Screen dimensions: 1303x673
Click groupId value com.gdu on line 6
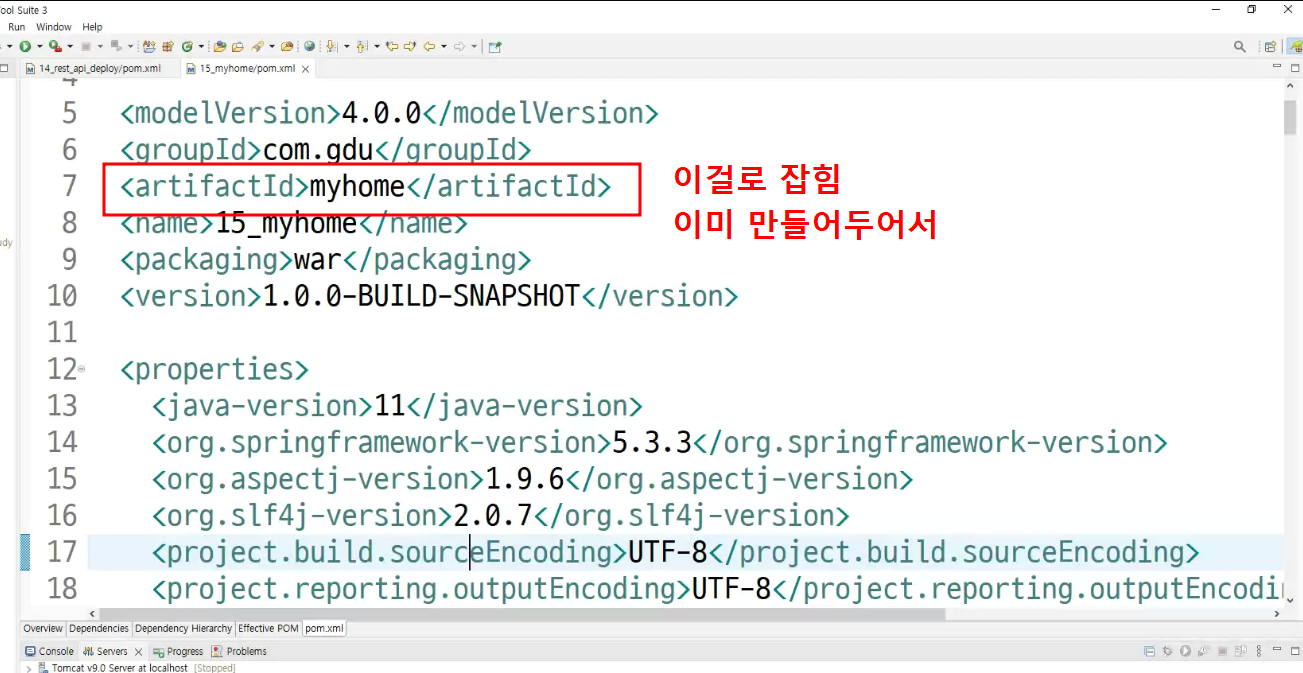[317, 150]
